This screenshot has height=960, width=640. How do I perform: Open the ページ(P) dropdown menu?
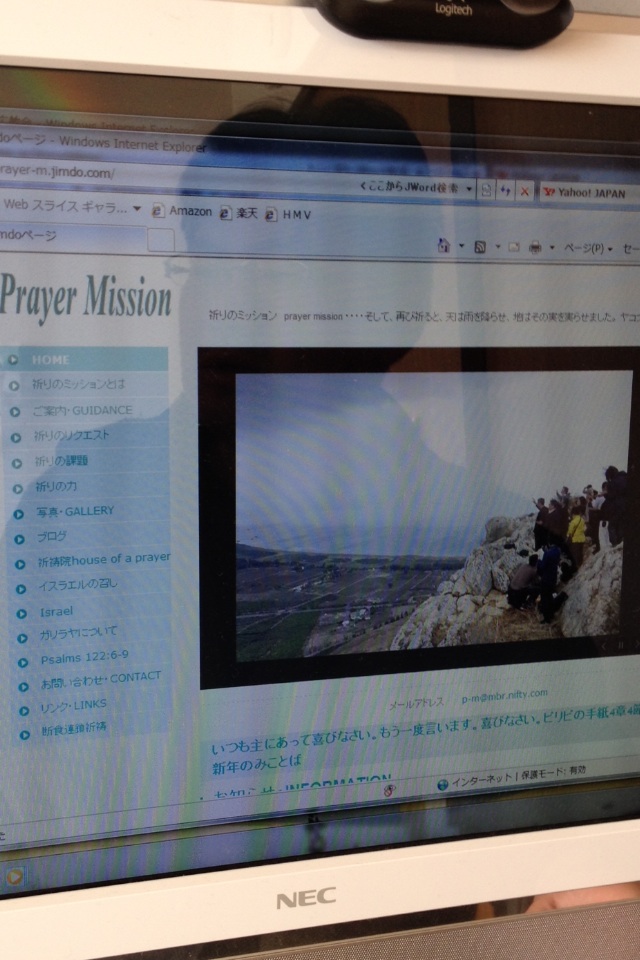pos(588,249)
